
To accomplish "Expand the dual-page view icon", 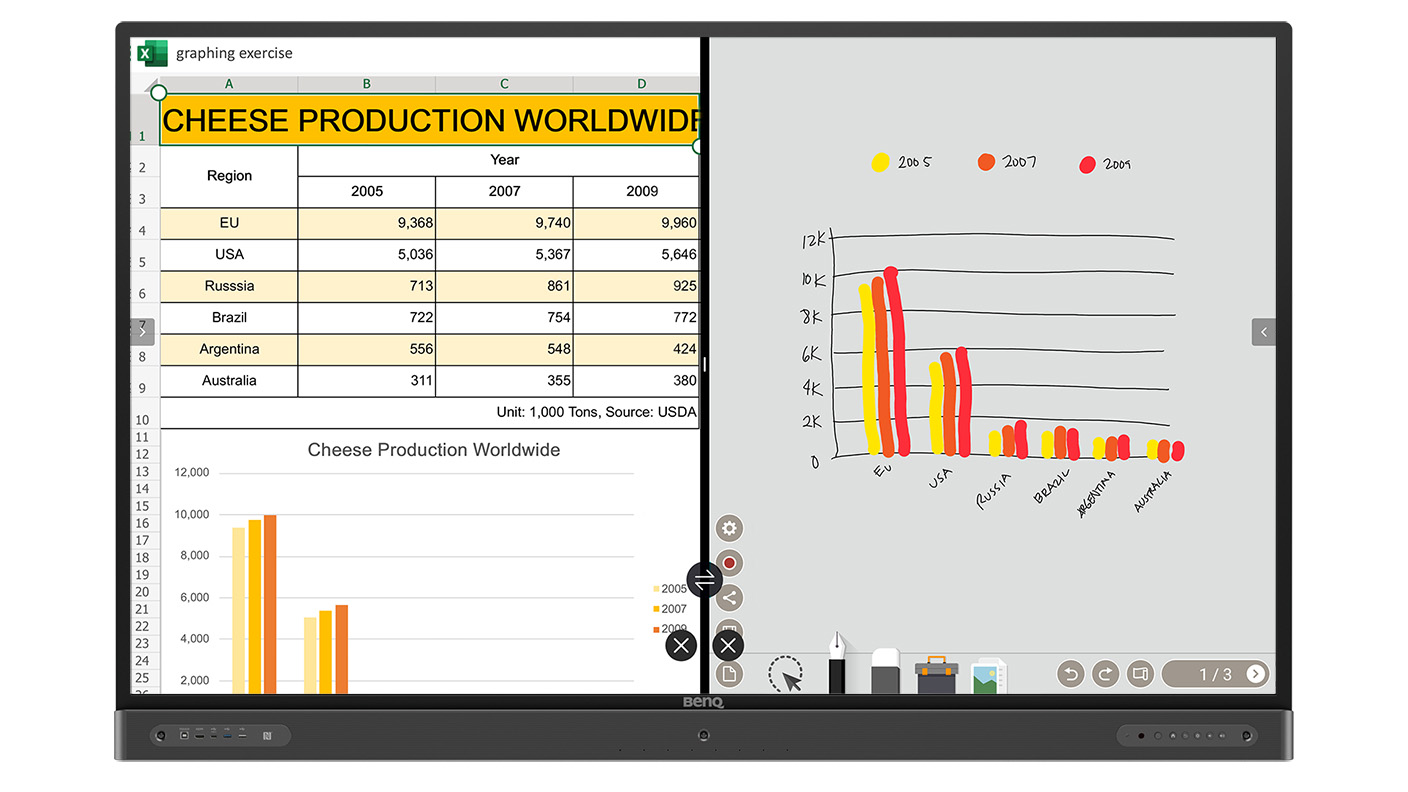I will tap(1140, 674).
